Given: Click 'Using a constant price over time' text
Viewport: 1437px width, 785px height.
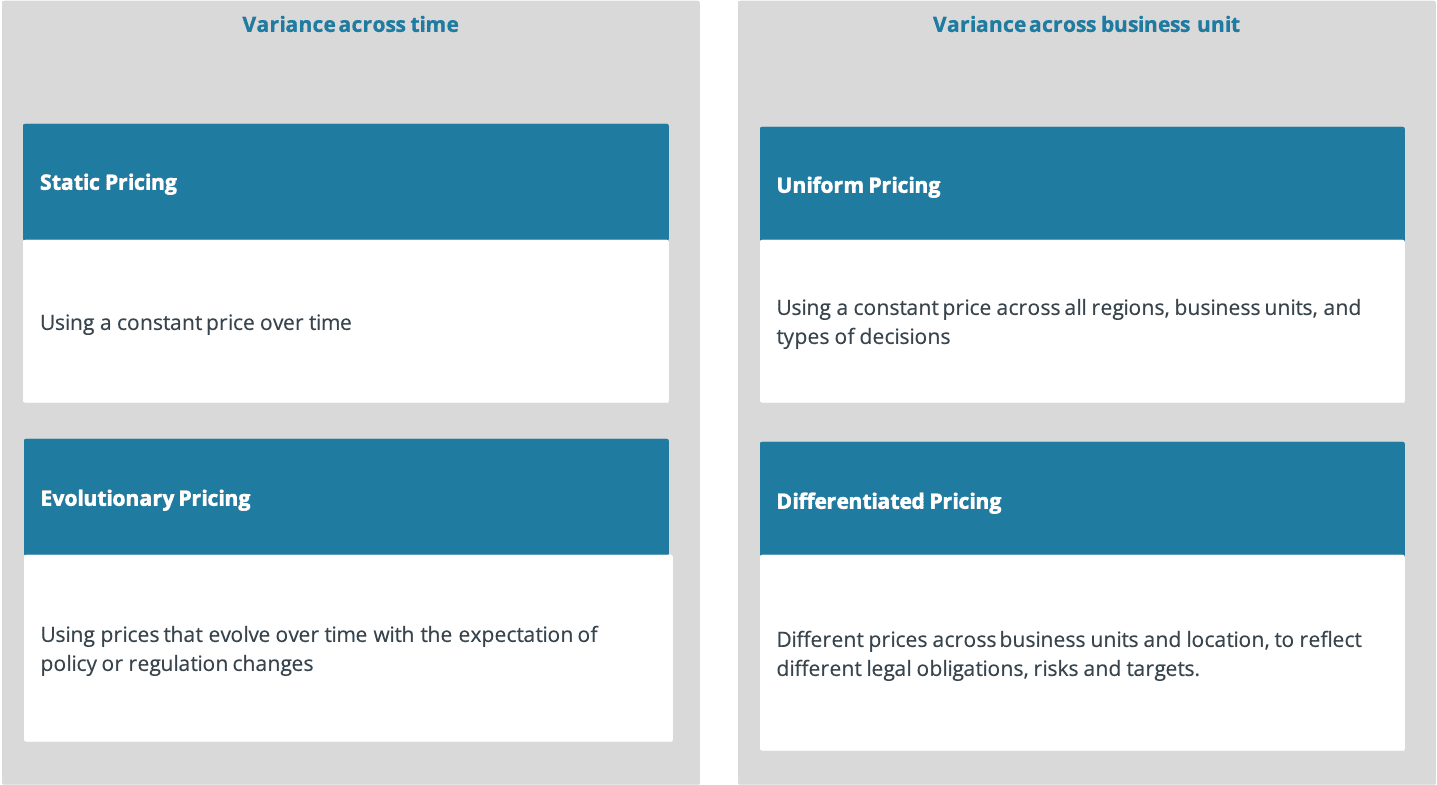Looking at the screenshot, I should point(196,323).
